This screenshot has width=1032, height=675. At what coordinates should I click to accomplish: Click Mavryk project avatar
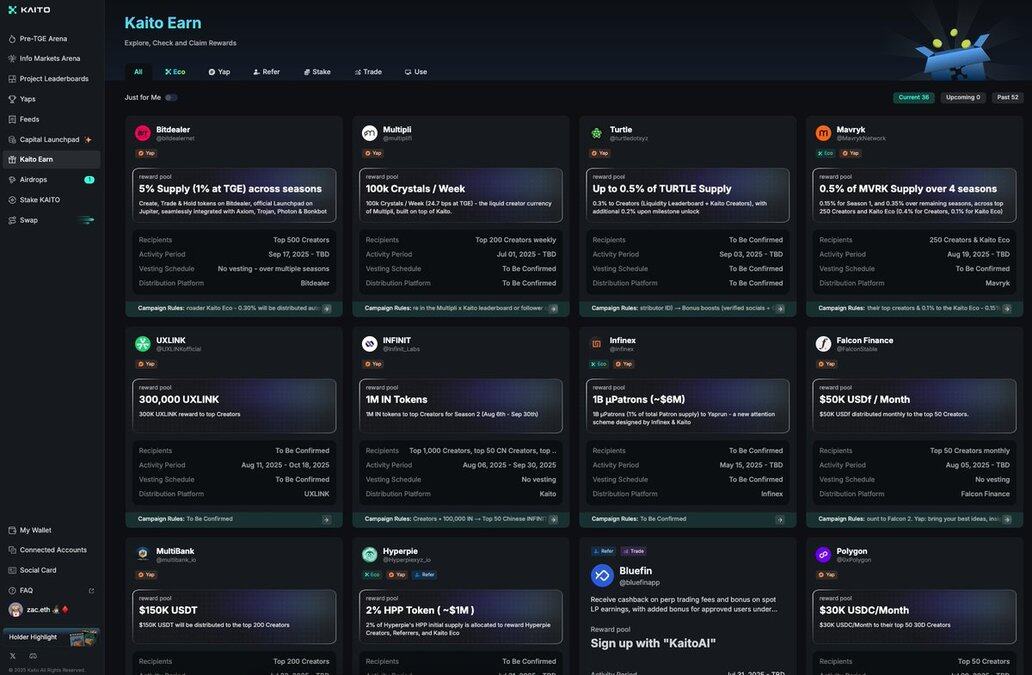tap(823, 134)
